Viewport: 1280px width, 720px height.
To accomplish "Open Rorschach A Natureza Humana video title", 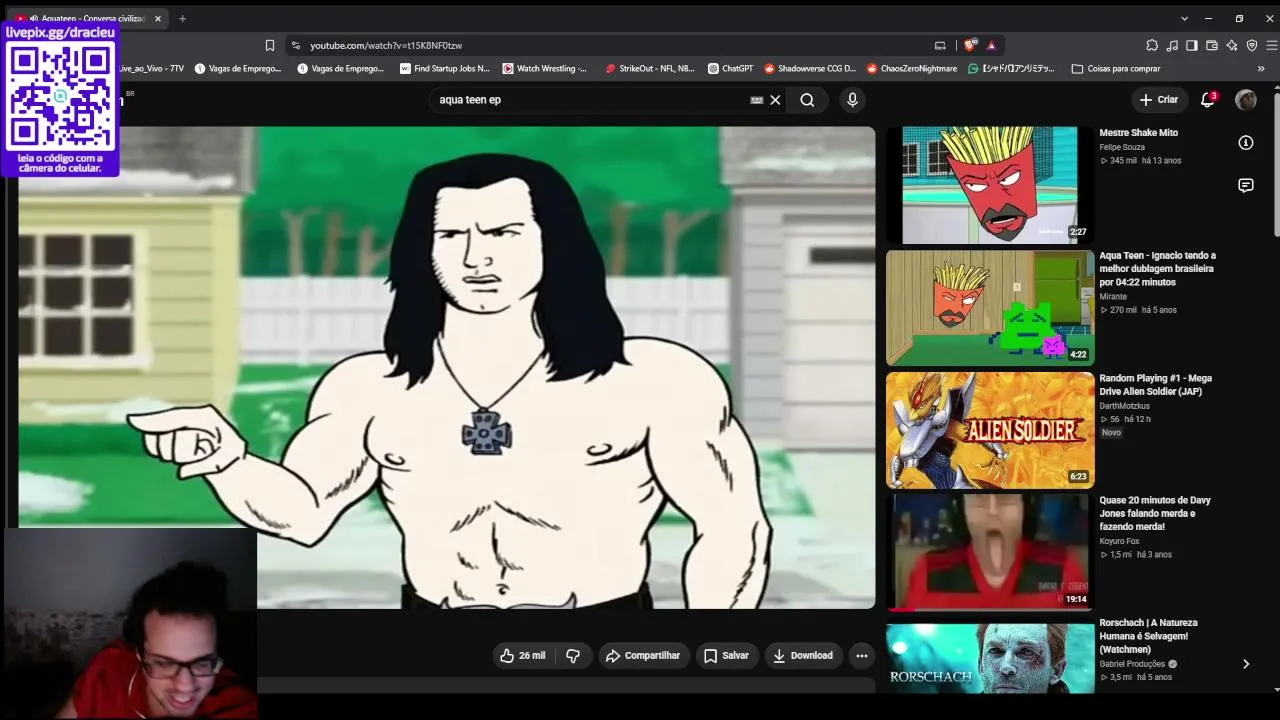I will [x=1149, y=636].
